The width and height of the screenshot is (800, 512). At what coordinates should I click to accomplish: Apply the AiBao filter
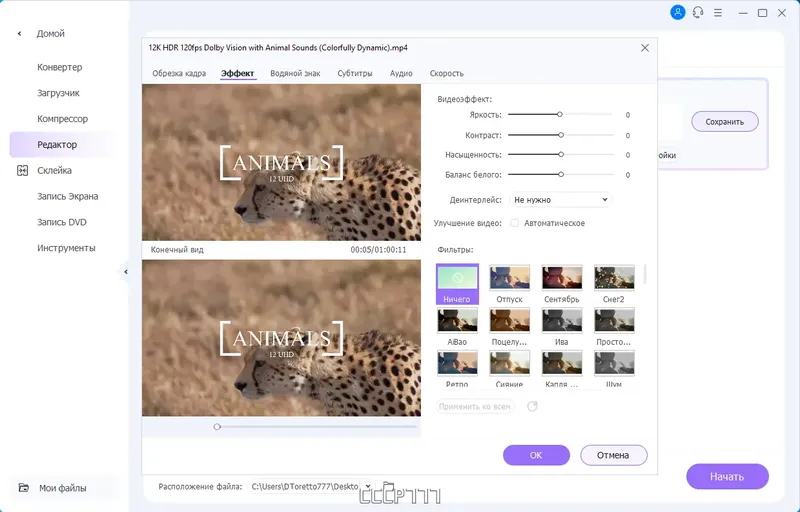(457, 327)
